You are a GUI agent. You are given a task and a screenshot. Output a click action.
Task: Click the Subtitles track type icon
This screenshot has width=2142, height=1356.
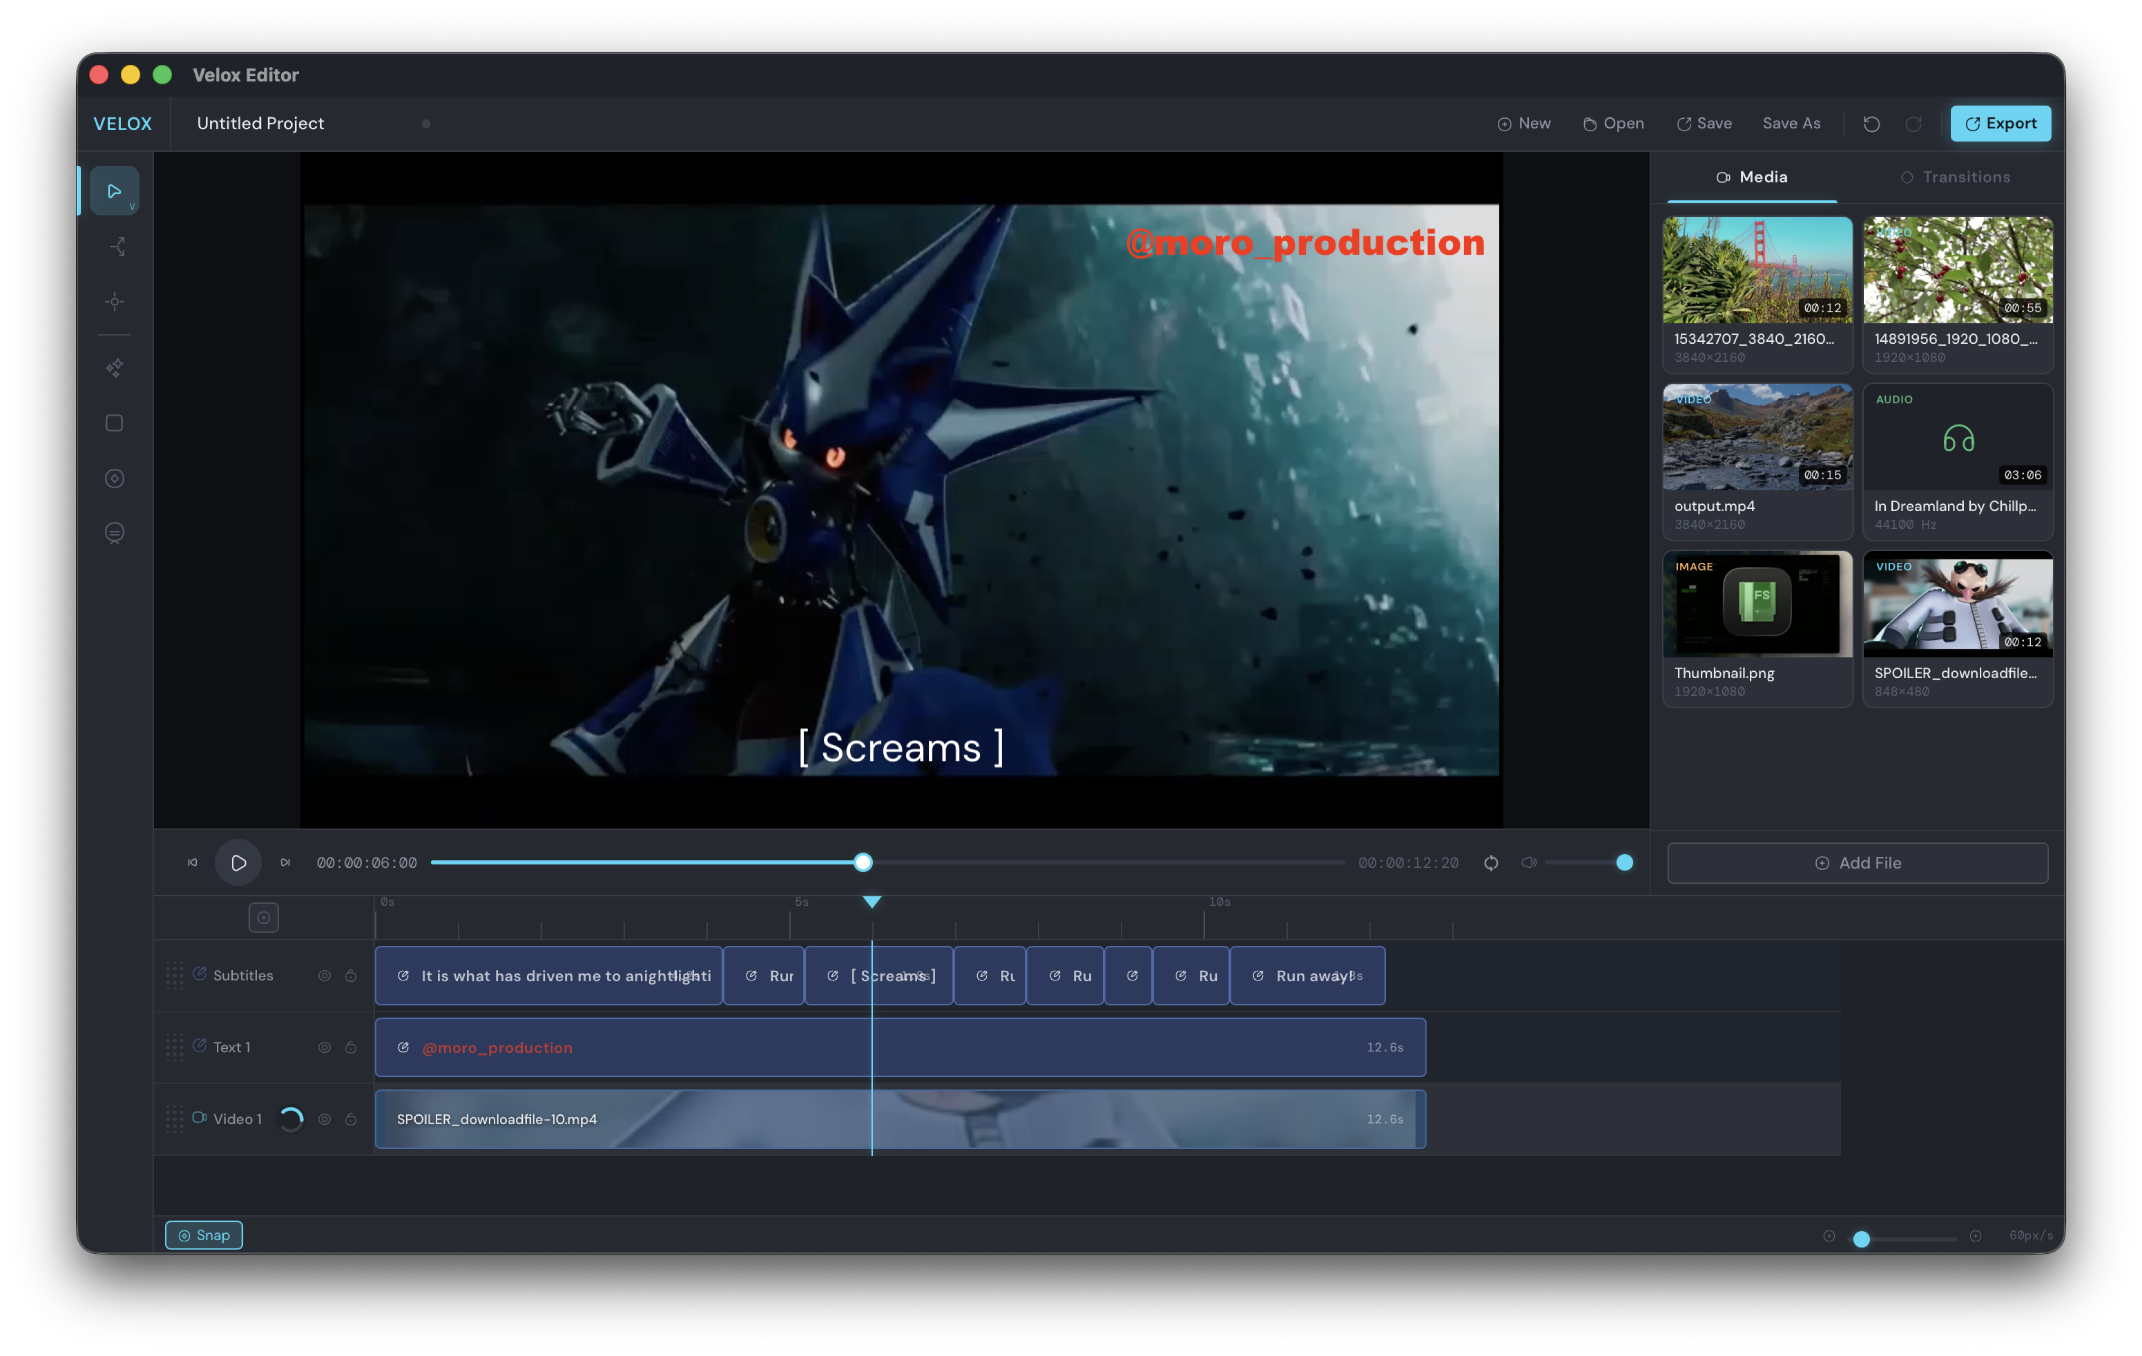[200, 974]
